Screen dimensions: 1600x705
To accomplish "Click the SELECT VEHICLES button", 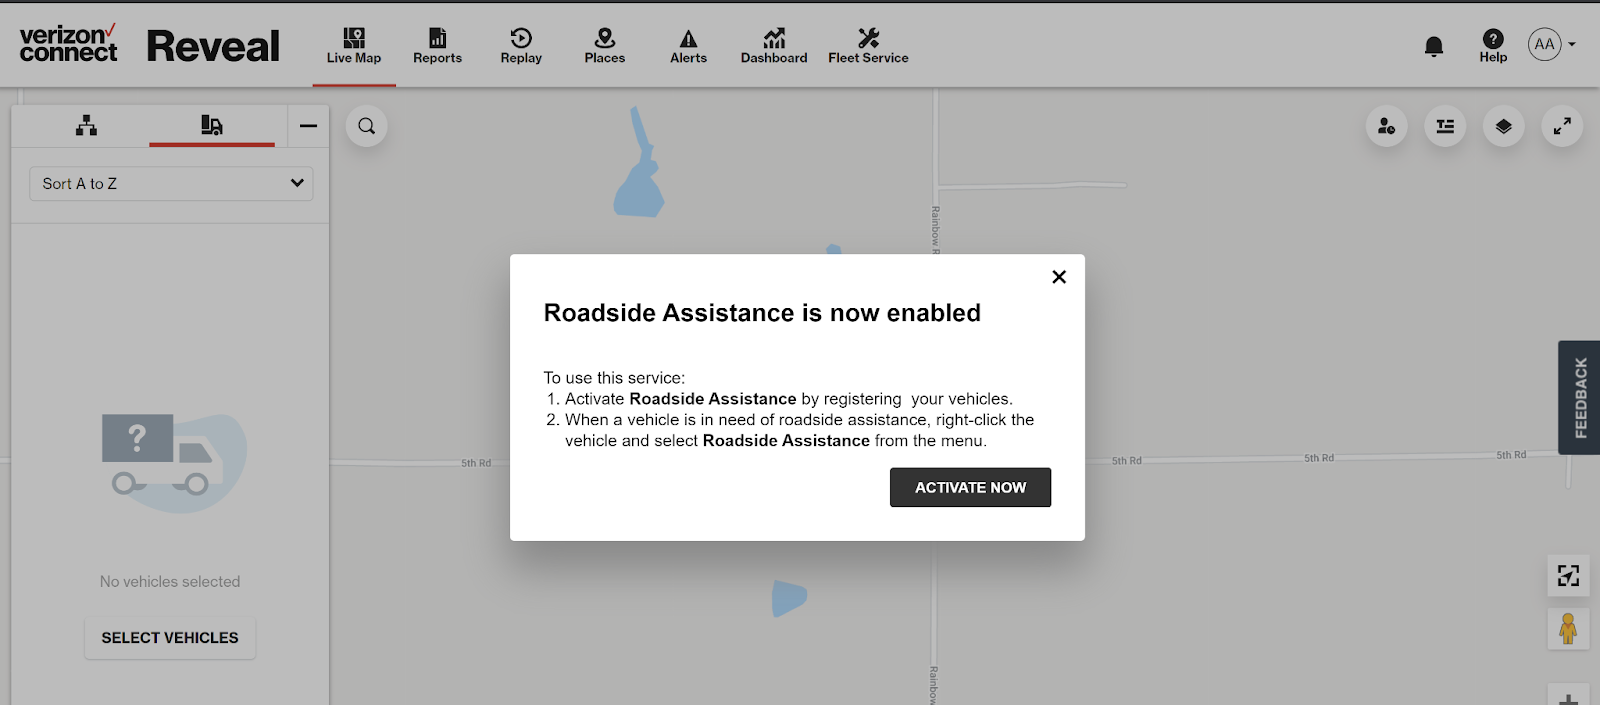I will point(170,638).
